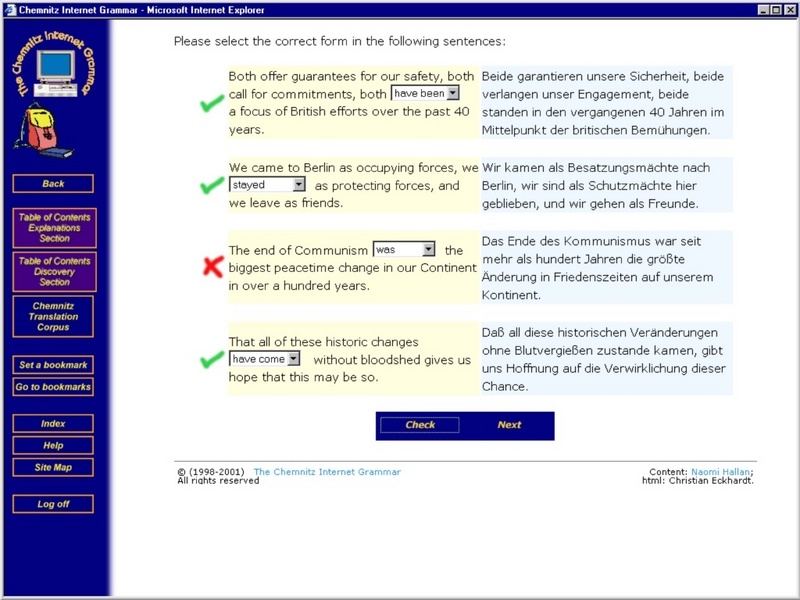Viewport: 800px width, 600px height.
Task: Click the 'html: Christian Eckhardt.' credit text
Action: coord(697,481)
